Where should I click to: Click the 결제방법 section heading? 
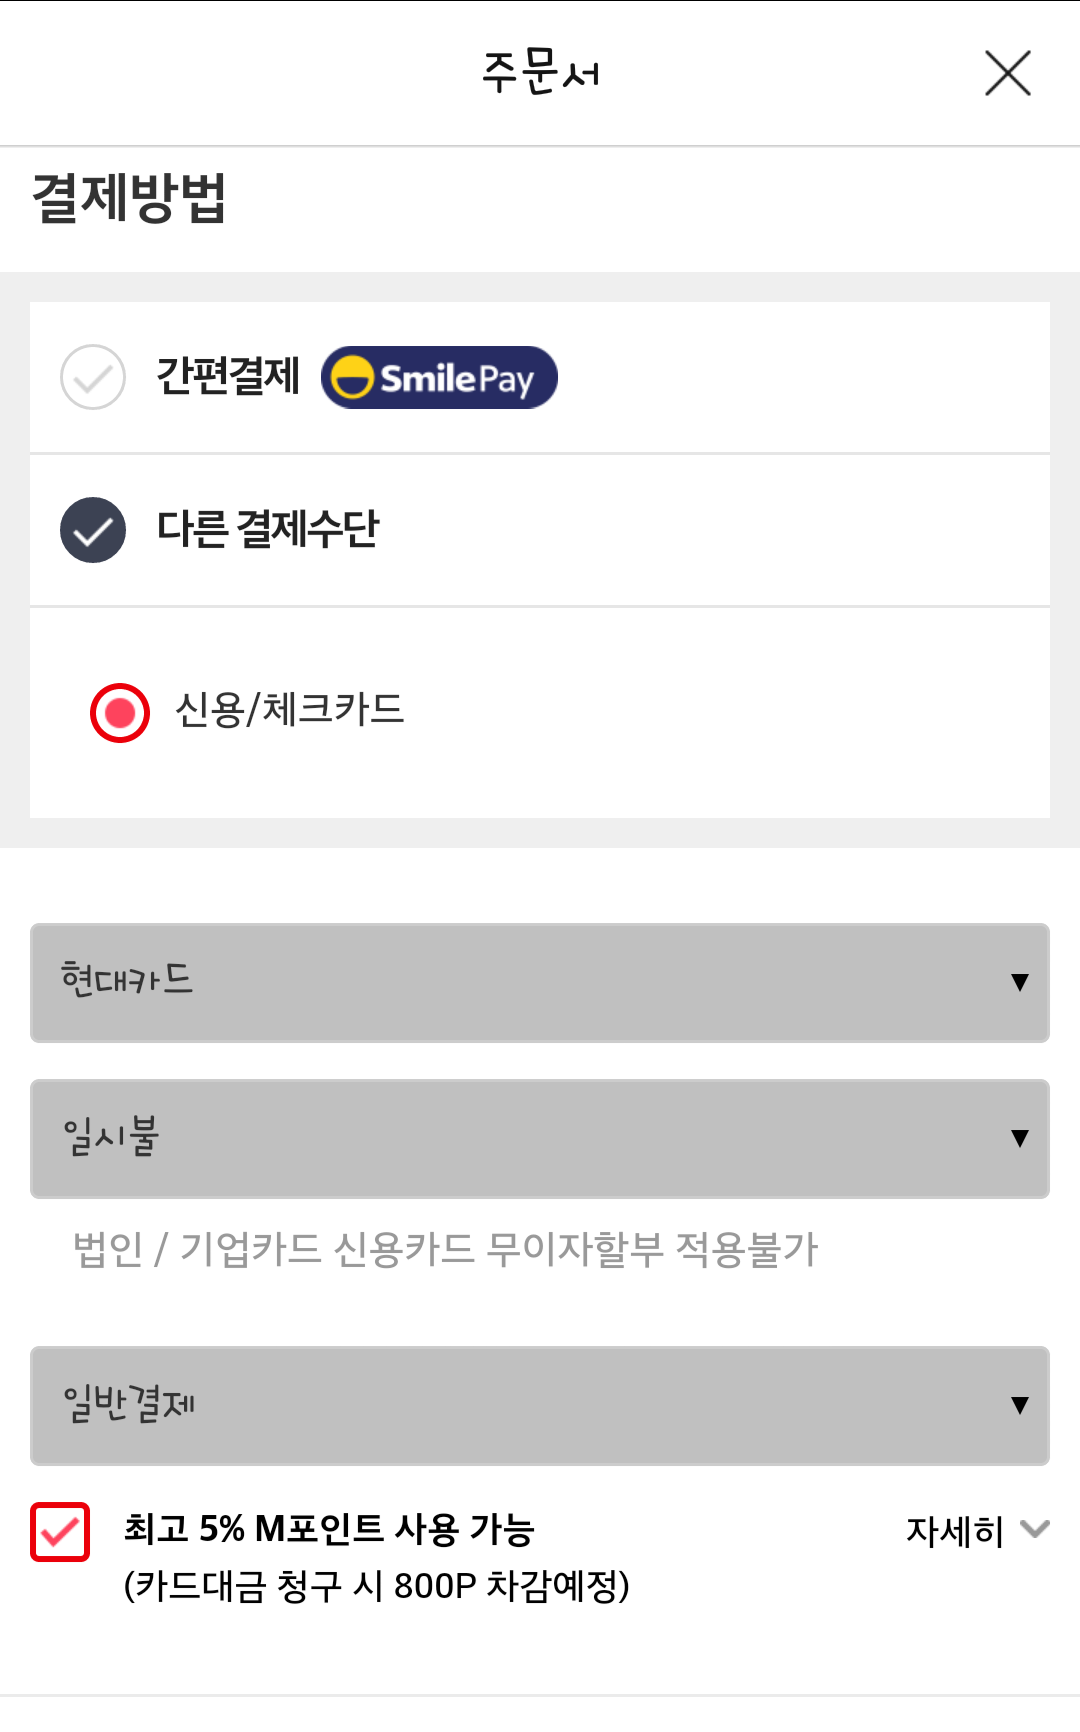(129, 198)
